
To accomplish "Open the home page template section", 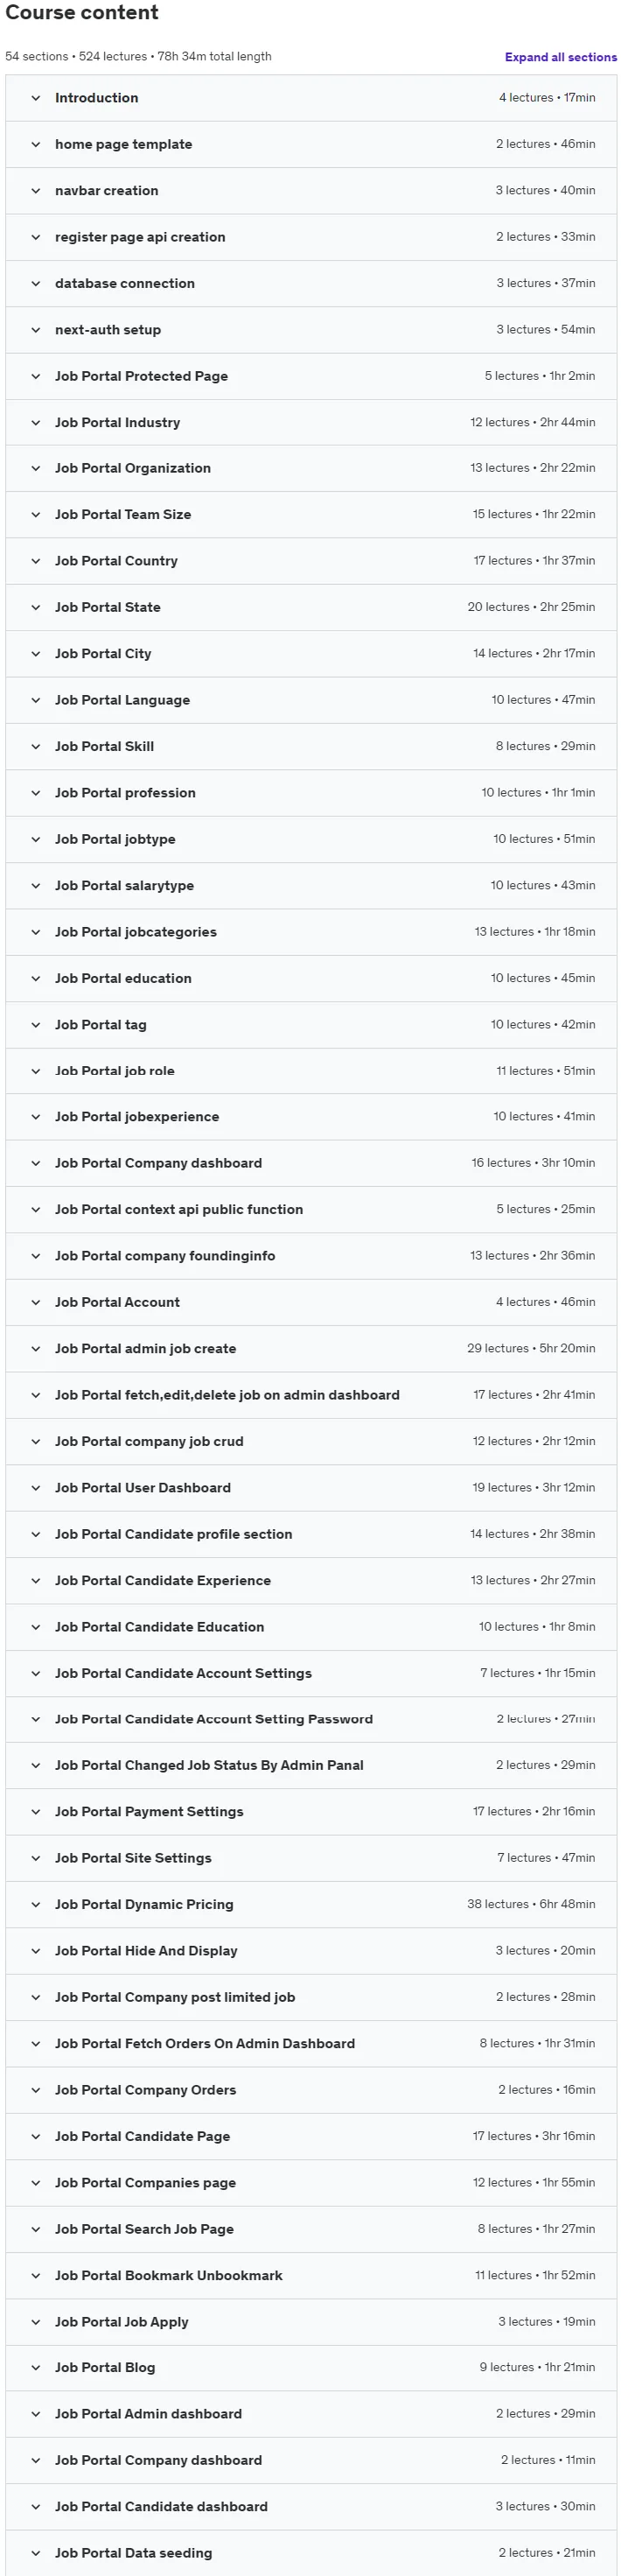I will point(311,144).
